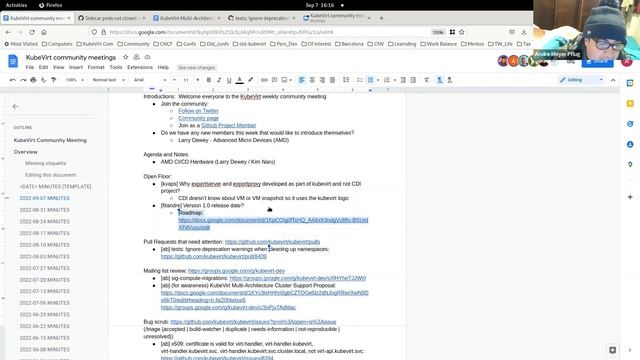Image resolution: width=640 pixels, height=360 pixels.
Task: Decrease the font size
Action: (174, 80)
